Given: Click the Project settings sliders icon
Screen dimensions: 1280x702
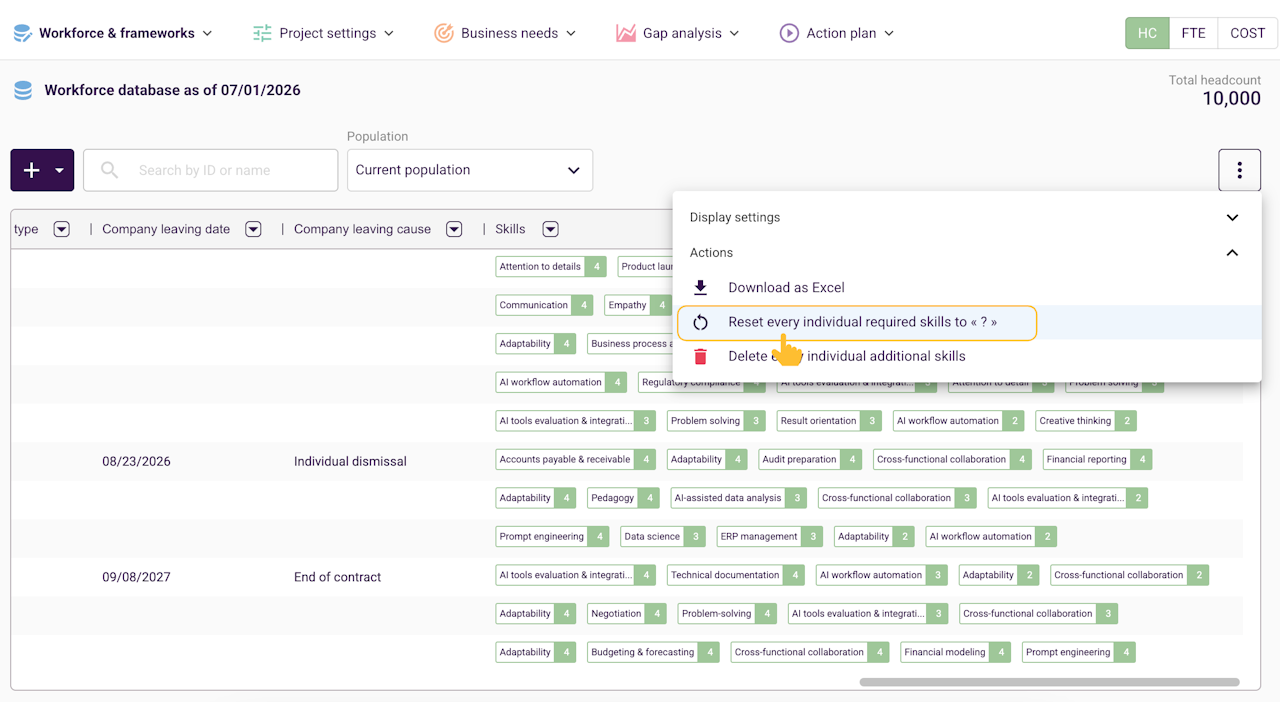Looking at the screenshot, I should (x=262, y=33).
